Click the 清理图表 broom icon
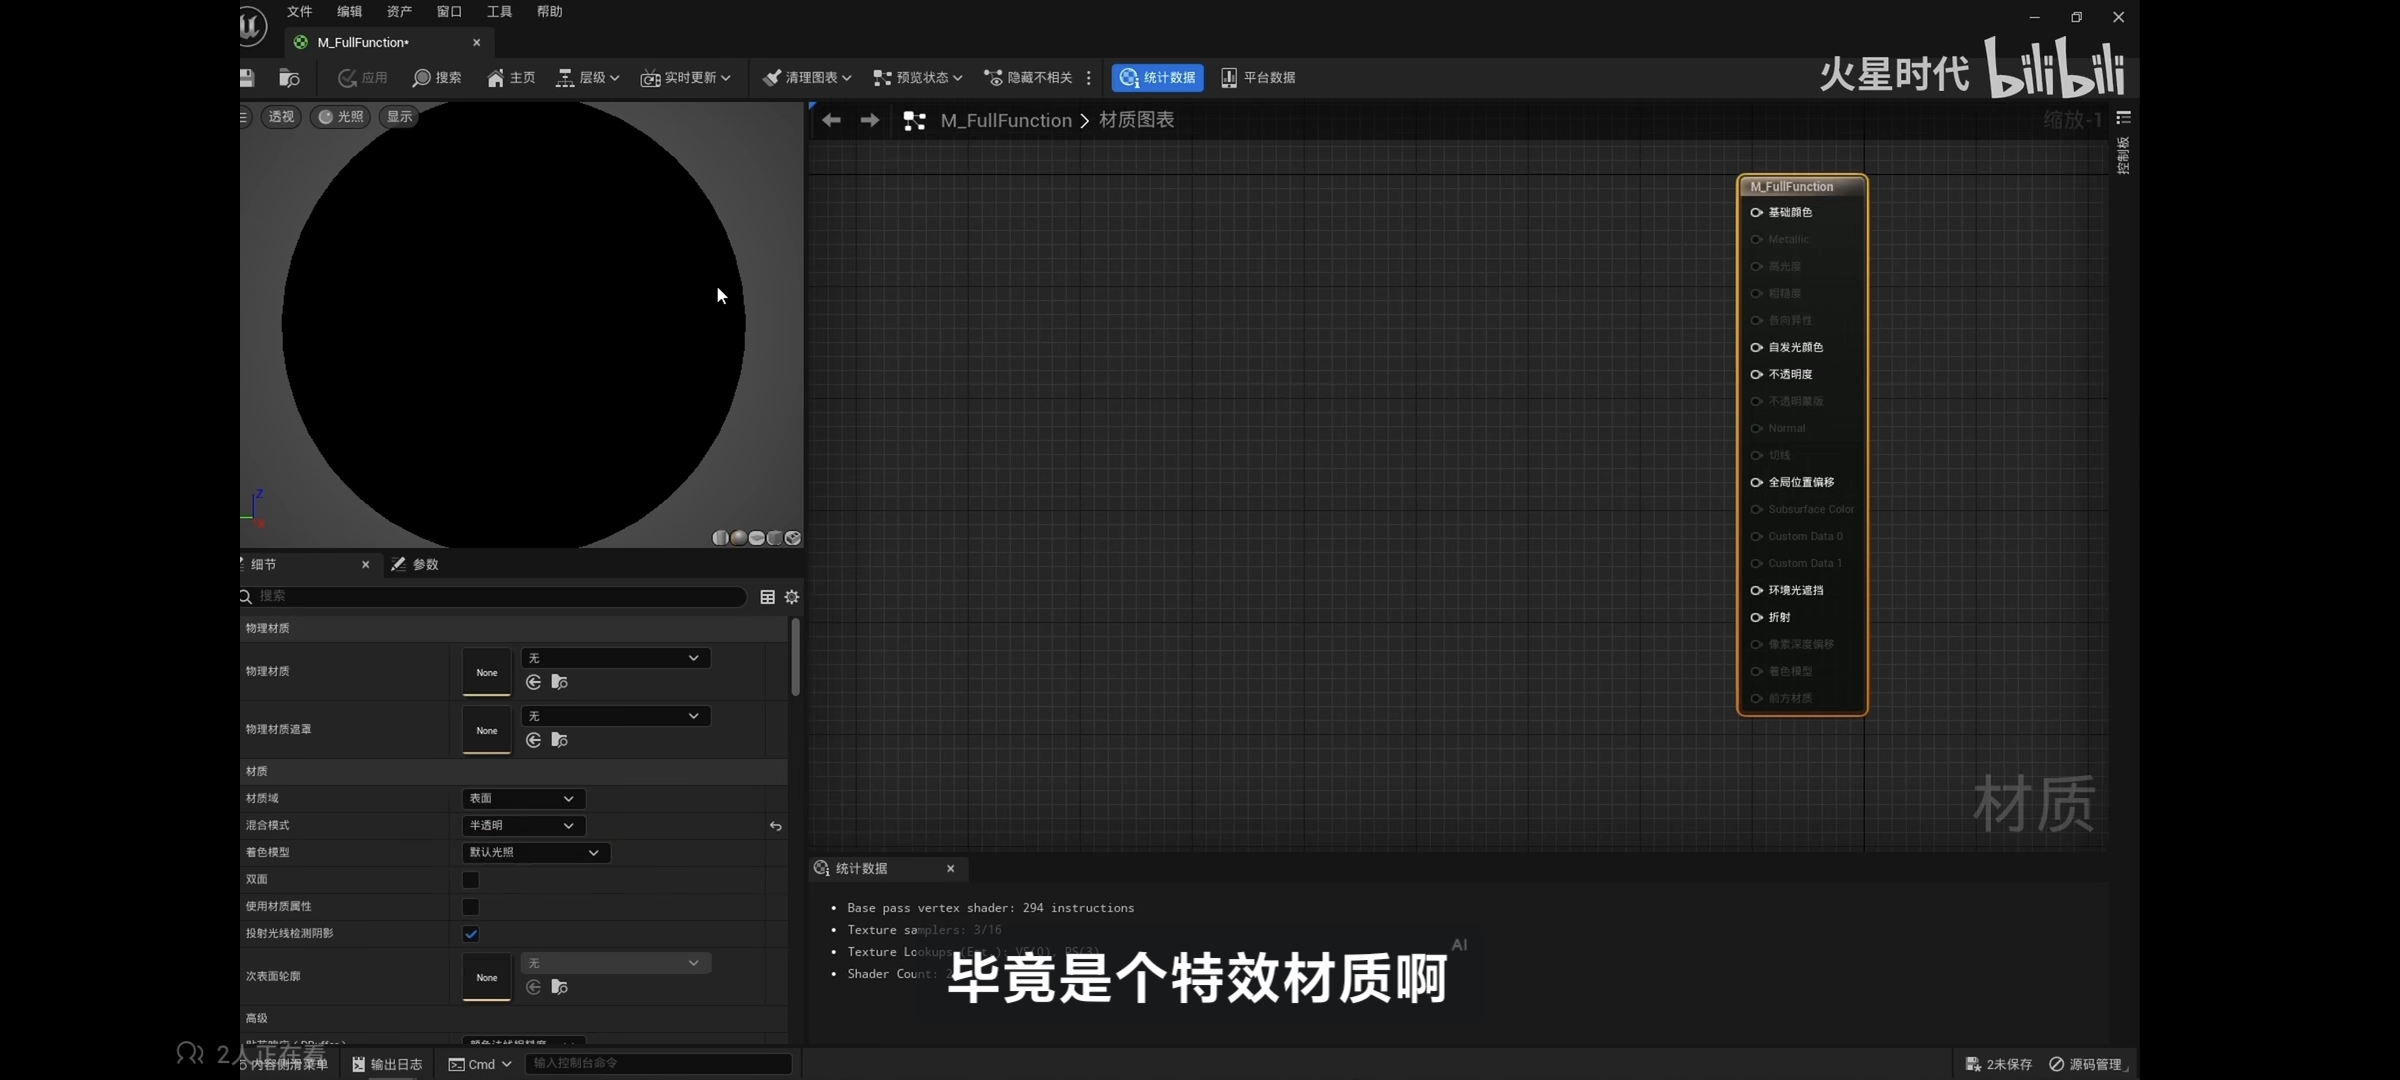2400x1080 pixels. pos(771,78)
